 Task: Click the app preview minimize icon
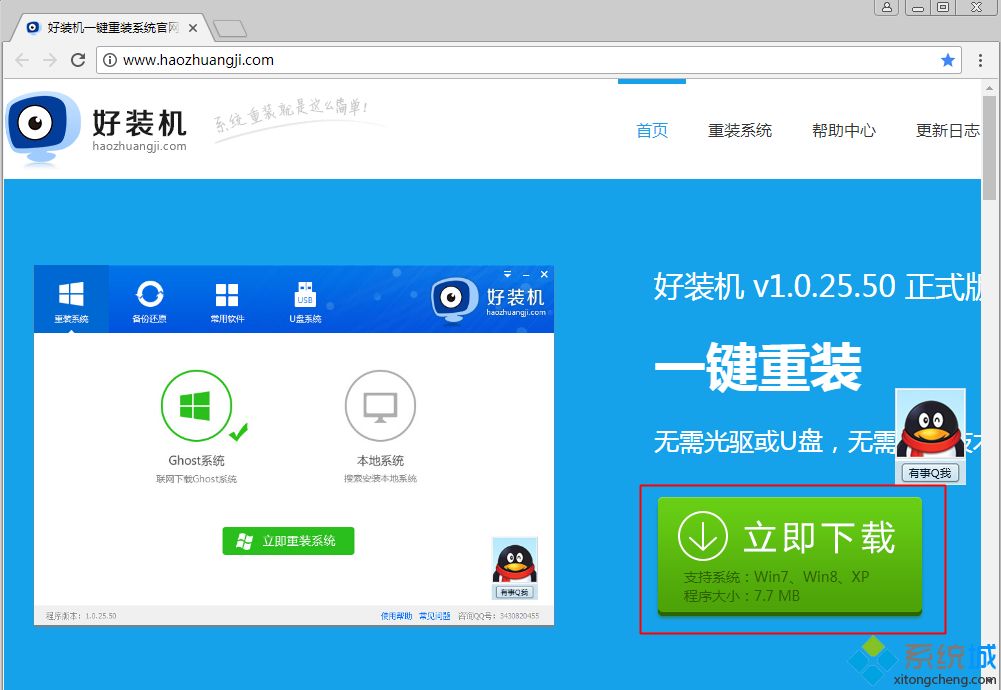[526, 274]
